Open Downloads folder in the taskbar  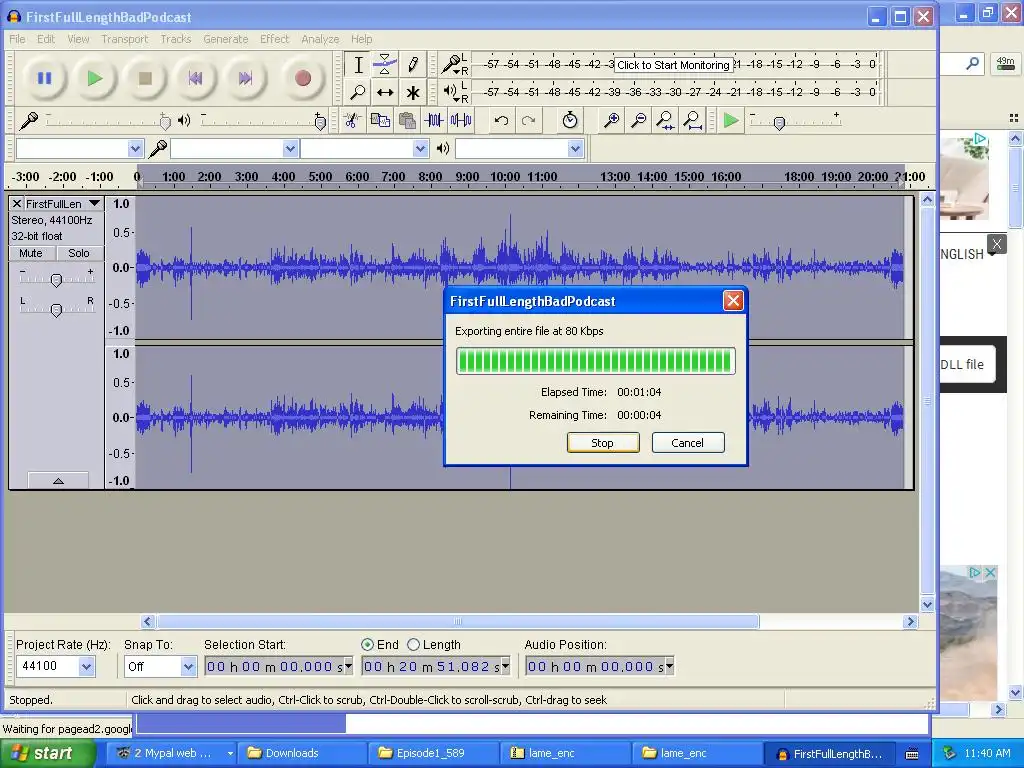301,753
